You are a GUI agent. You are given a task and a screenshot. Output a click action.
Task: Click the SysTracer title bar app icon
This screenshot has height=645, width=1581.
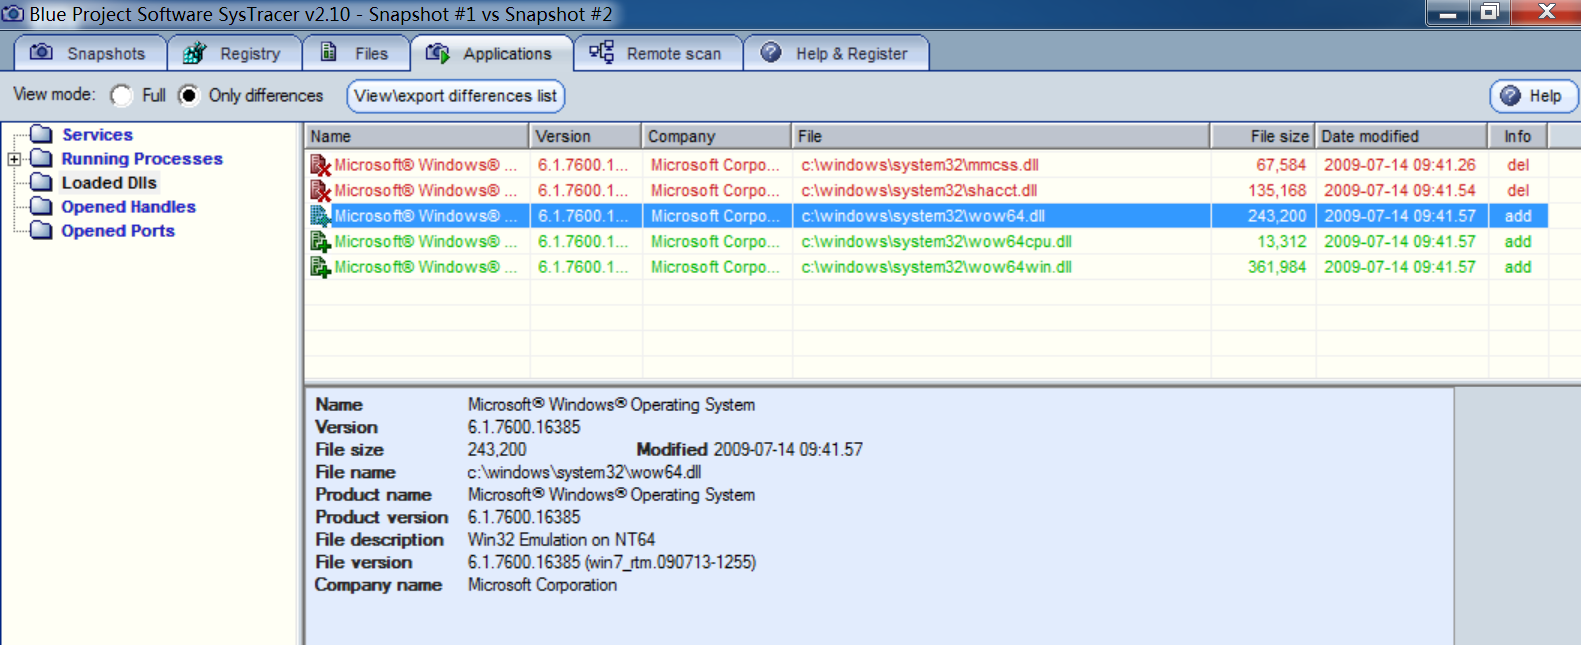tap(13, 14)
